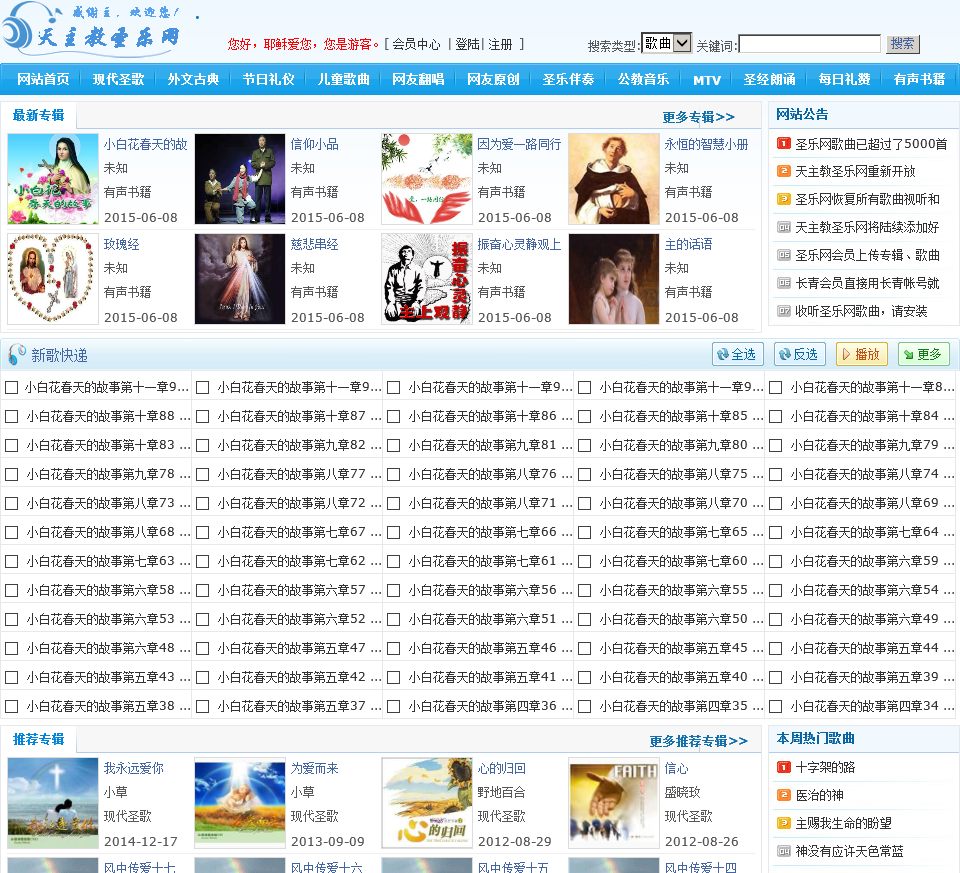This screenshot has height=873, width=960.
Task: Check the box for 小白花春天的故事第六章55
Action: point(585,590)
